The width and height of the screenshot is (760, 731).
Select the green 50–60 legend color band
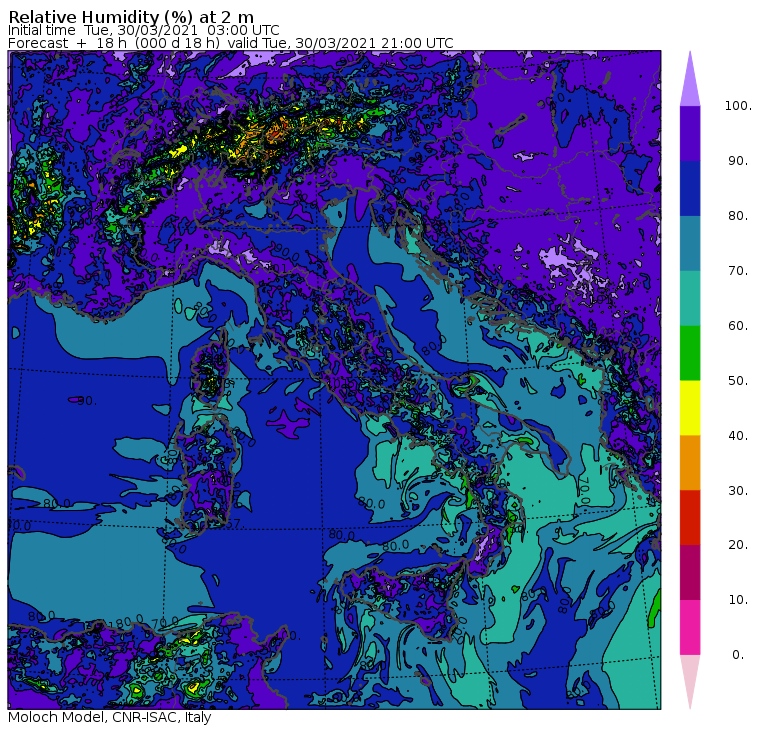(x=690, y=353)
